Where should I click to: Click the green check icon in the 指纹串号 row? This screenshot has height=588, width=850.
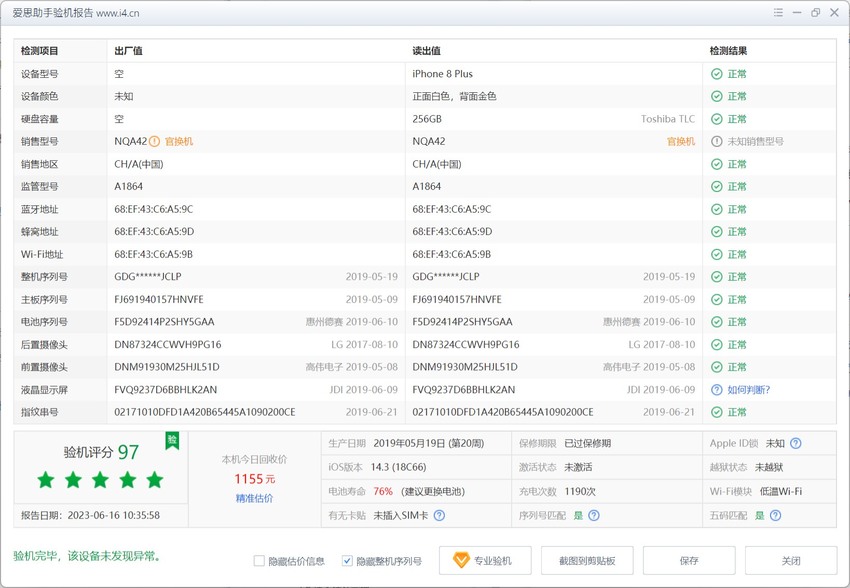717,412
